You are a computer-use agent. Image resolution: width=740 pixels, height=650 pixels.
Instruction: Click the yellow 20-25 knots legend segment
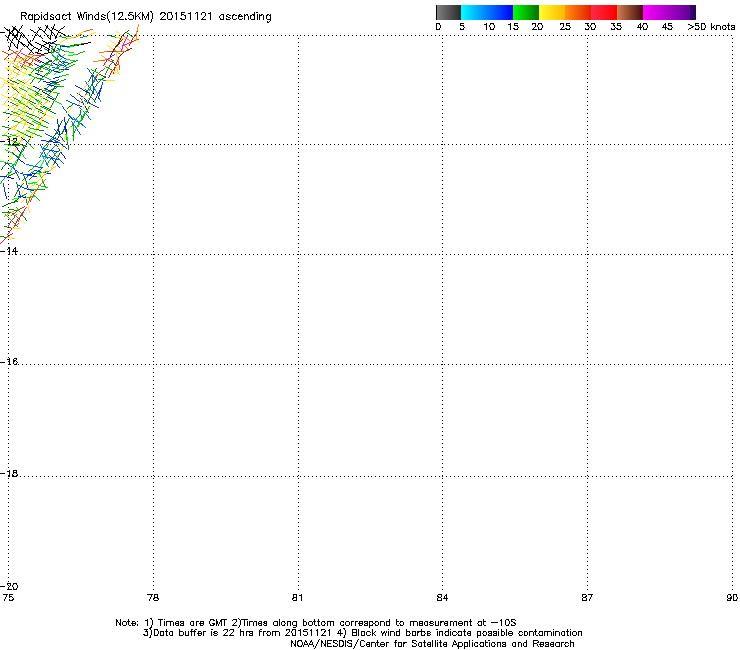(552, 12)
